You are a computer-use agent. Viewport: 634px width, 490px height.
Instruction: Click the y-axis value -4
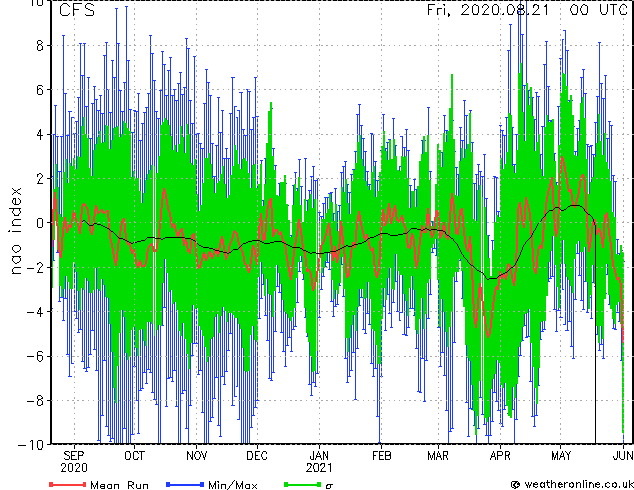(x=35, y=312)
